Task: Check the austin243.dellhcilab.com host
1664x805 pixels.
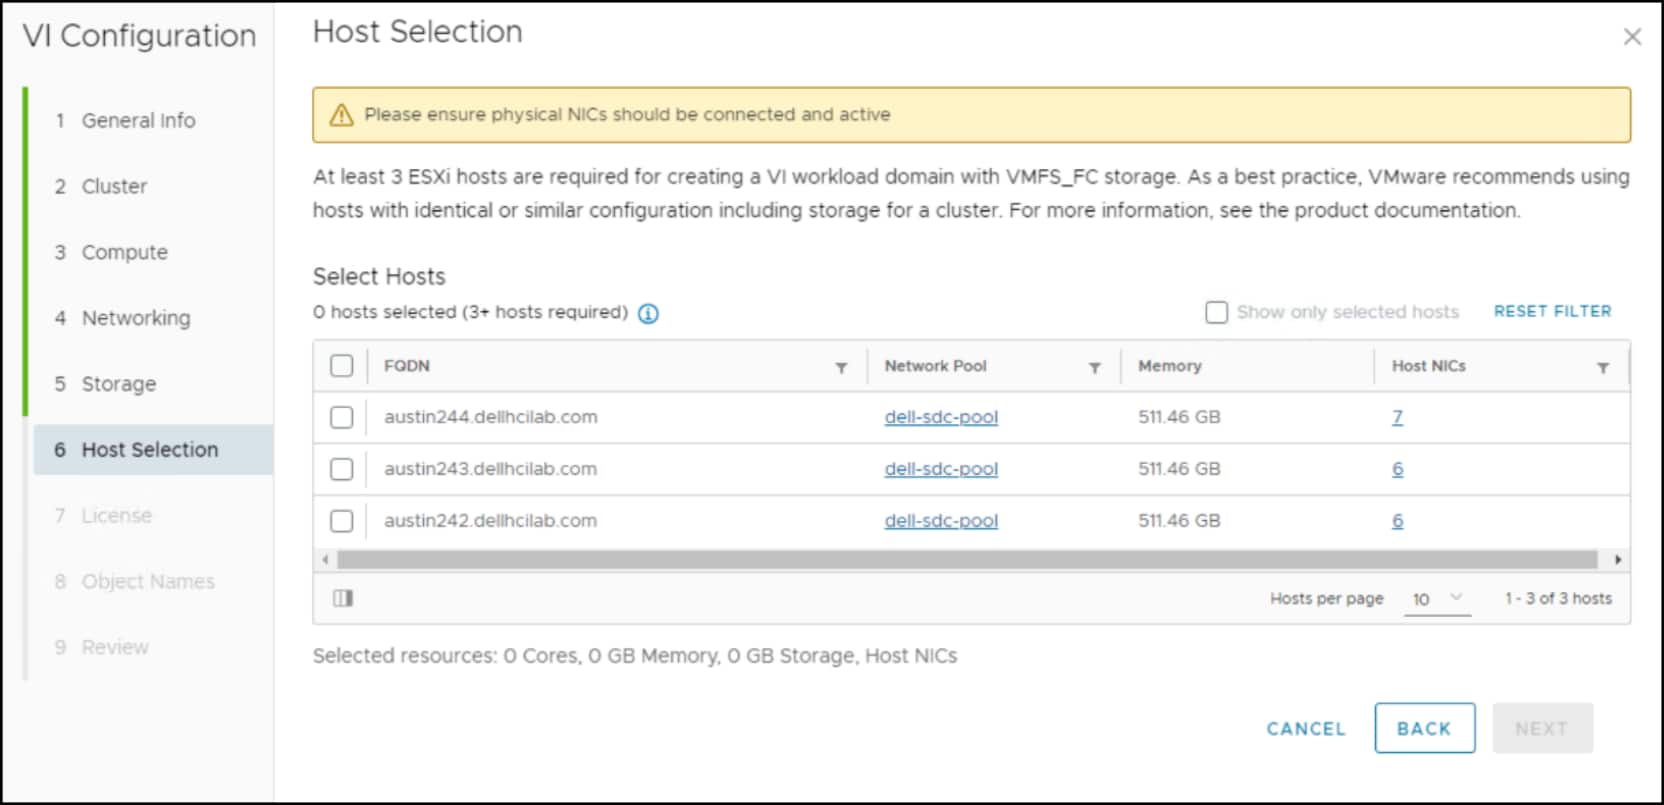Action: pos(342,469)
